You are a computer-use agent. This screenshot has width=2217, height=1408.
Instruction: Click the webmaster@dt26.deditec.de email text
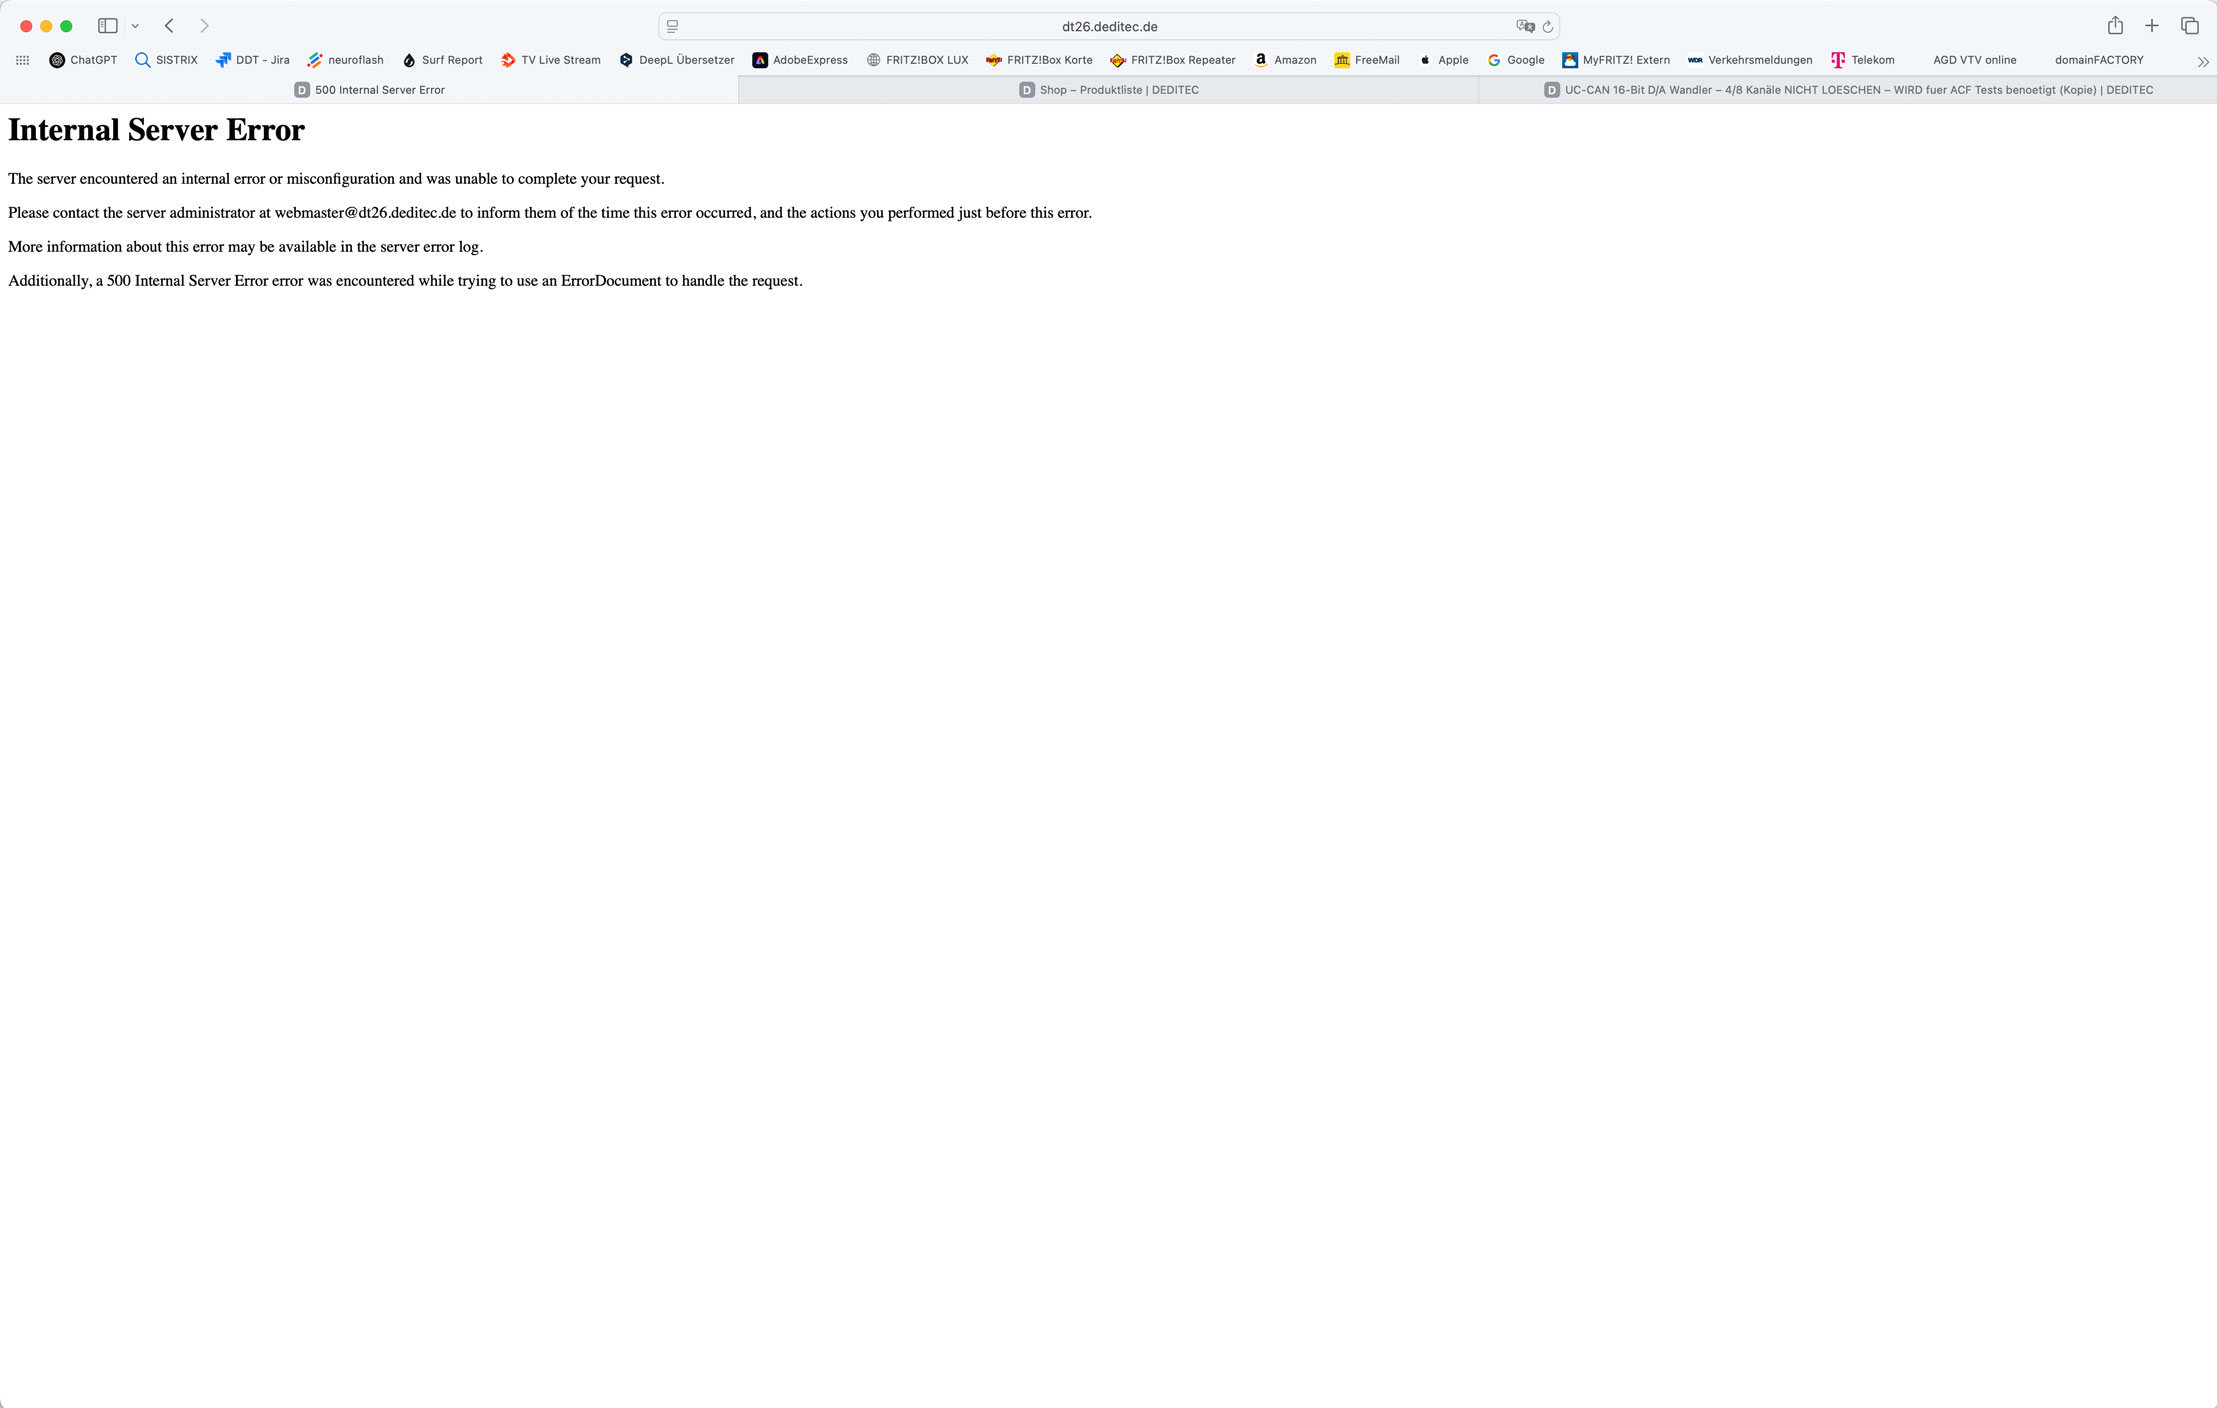pos(365,213)
